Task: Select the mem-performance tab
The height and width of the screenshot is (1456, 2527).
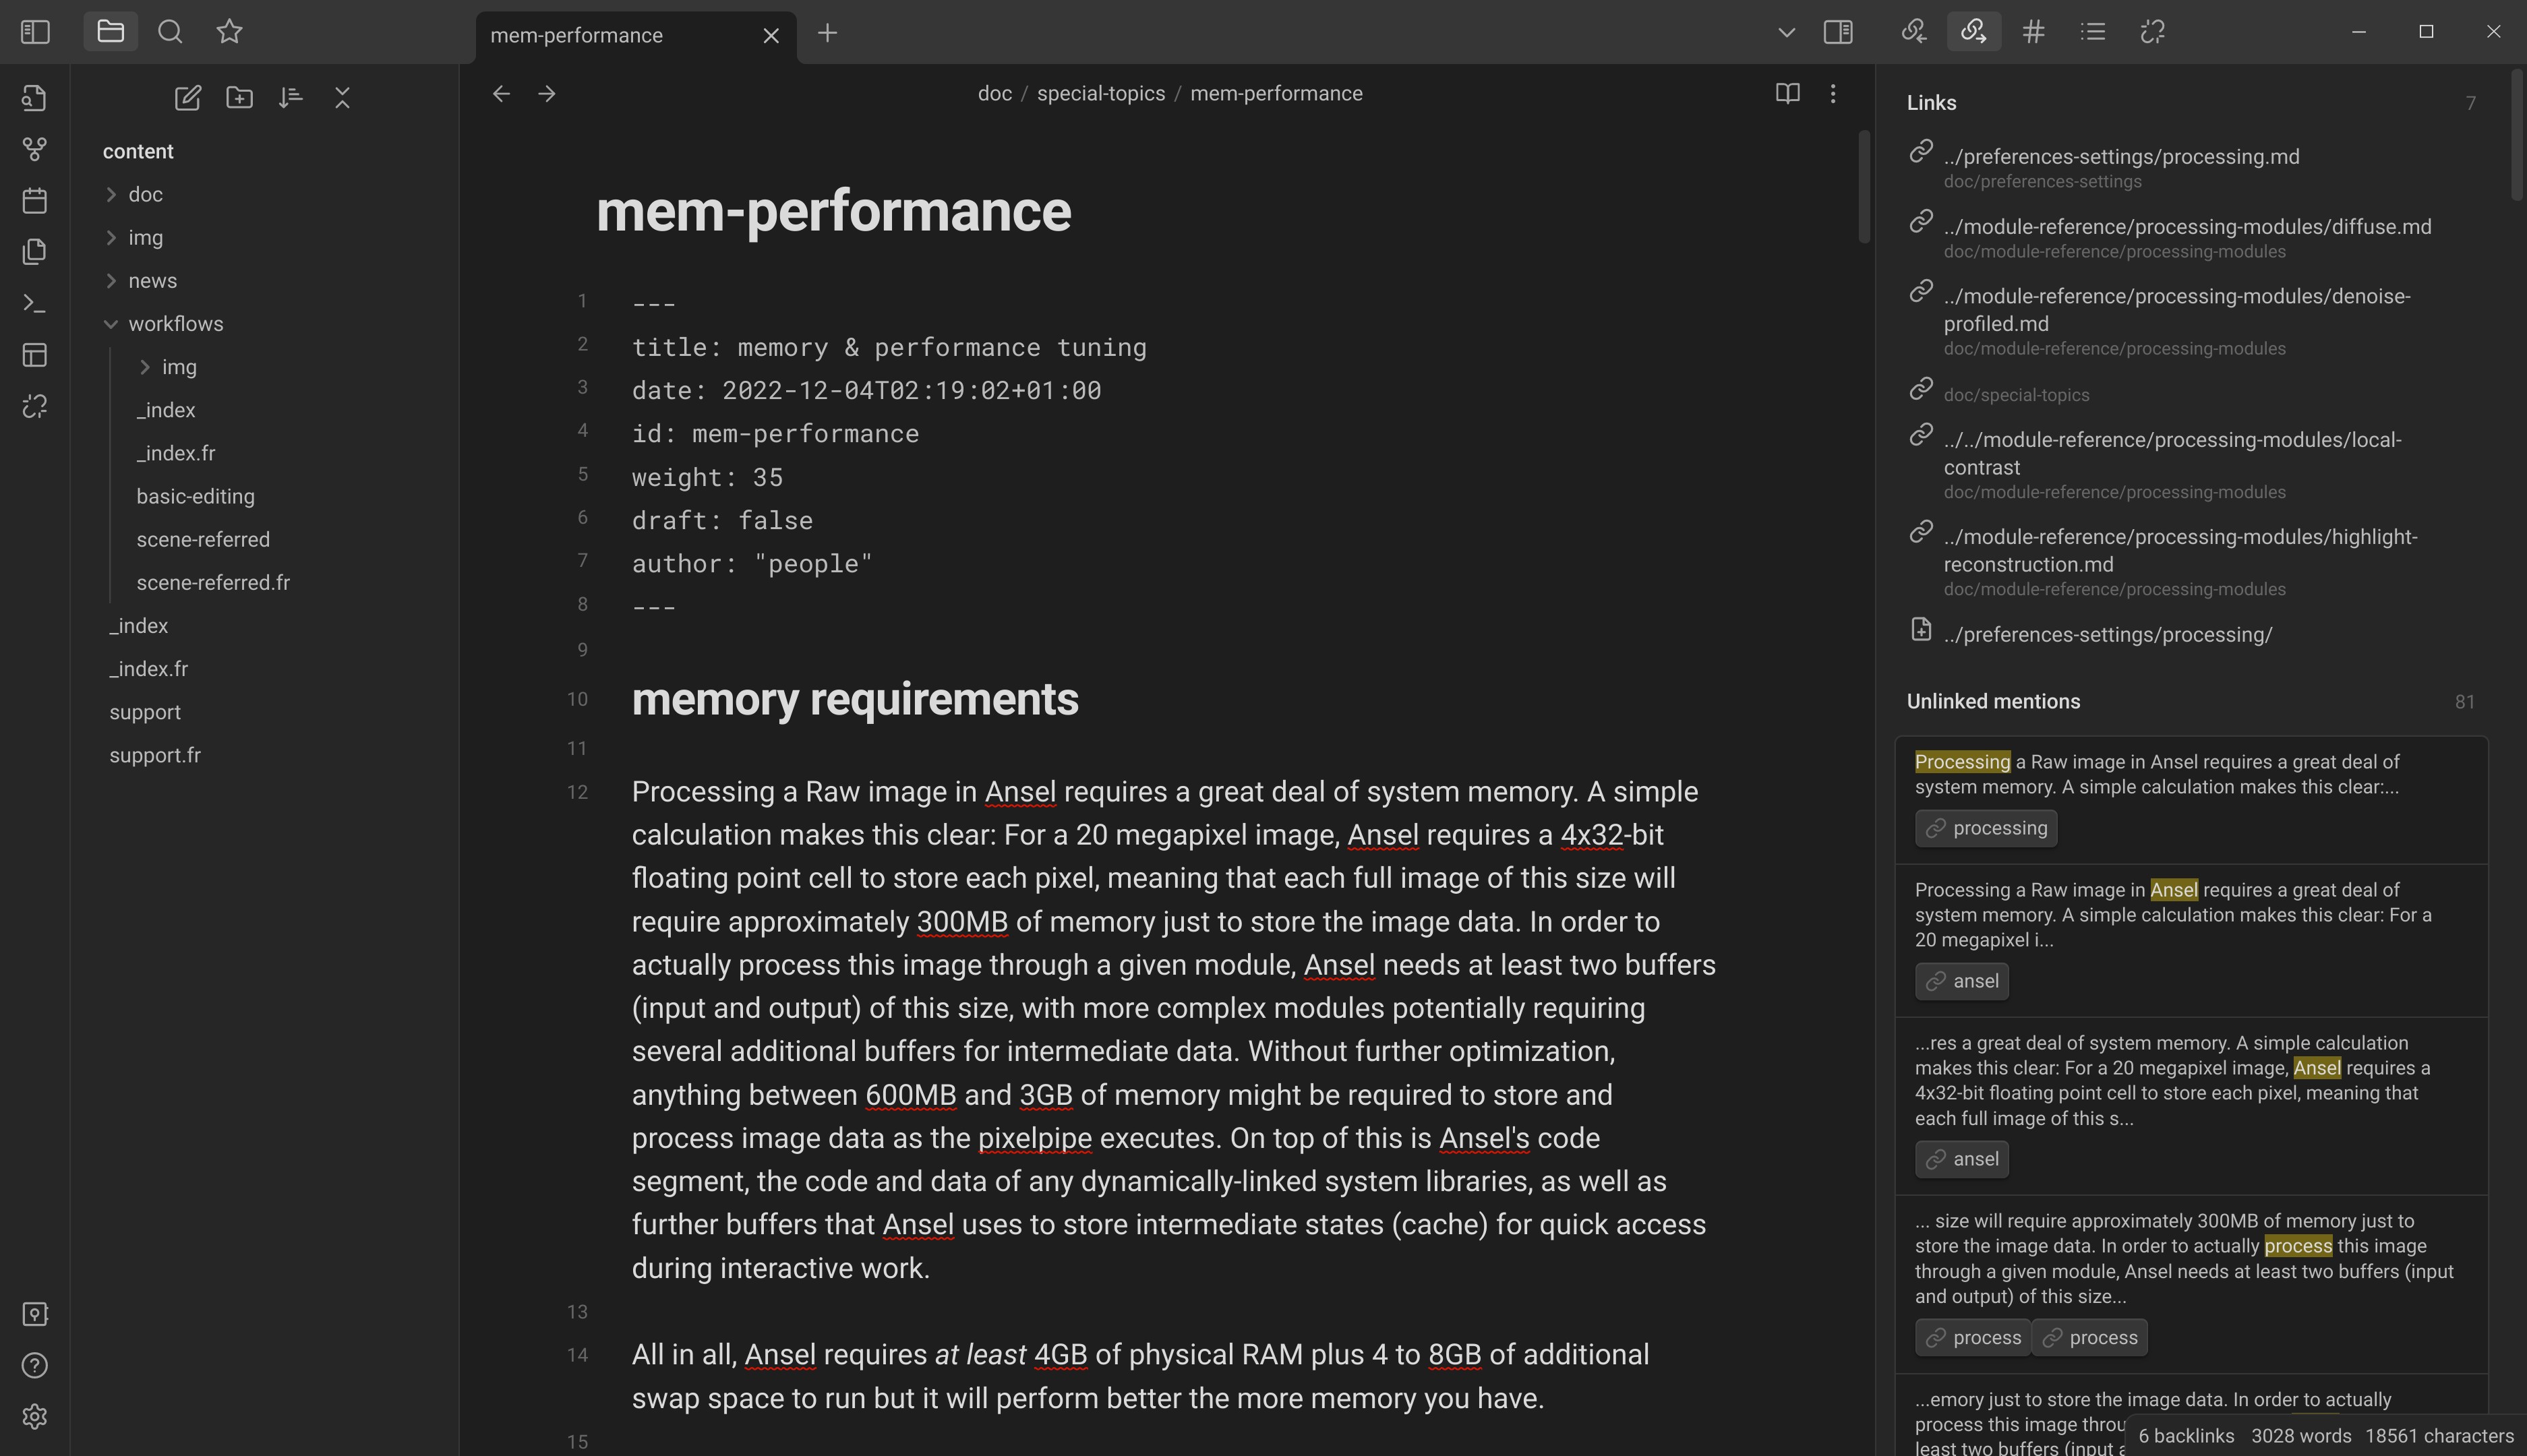Action: point(636,36)
